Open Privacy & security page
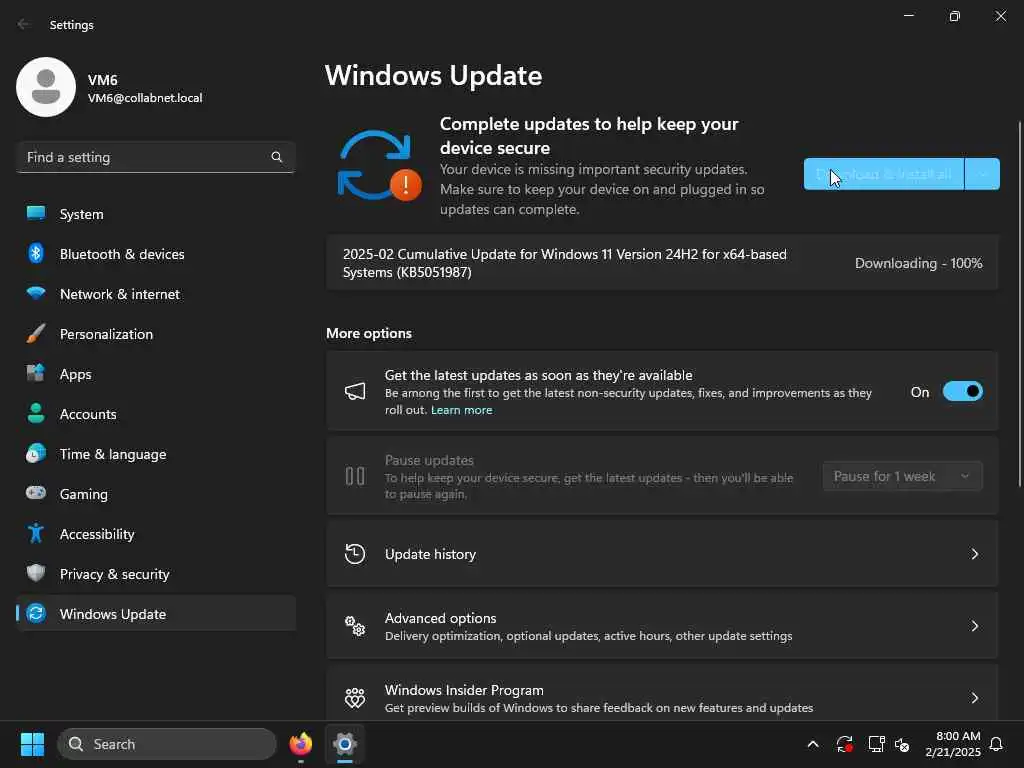Screen dimensions: 1024x768 (155, 573)
